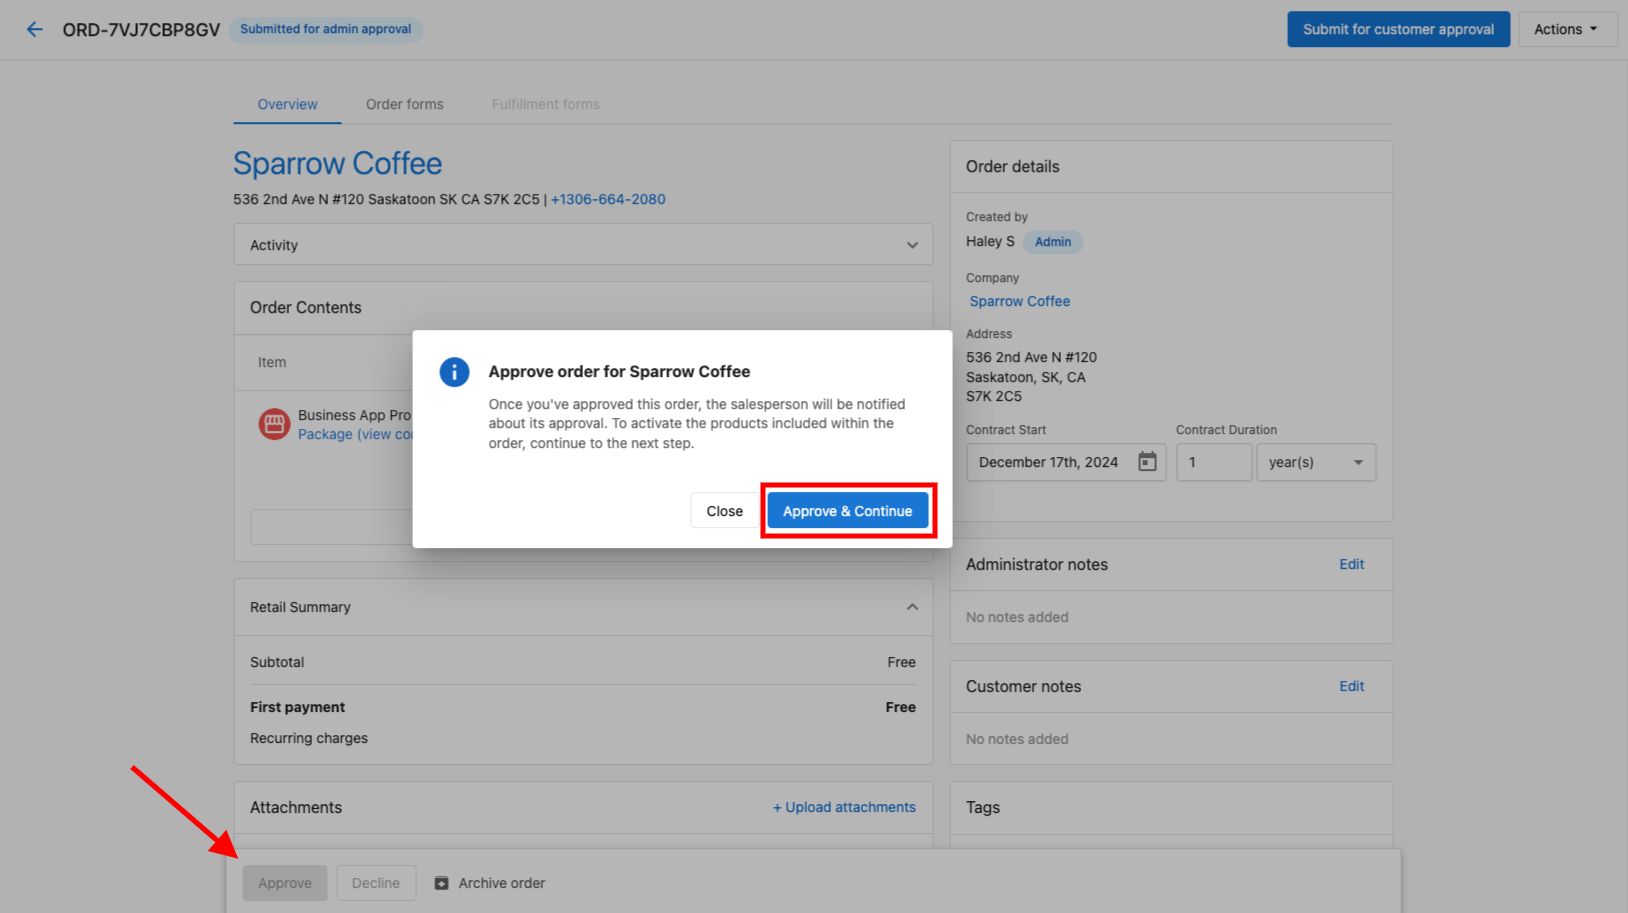Click the Upload attachments link
This screenshot has width=1628, height=913.
pos(844,807)
